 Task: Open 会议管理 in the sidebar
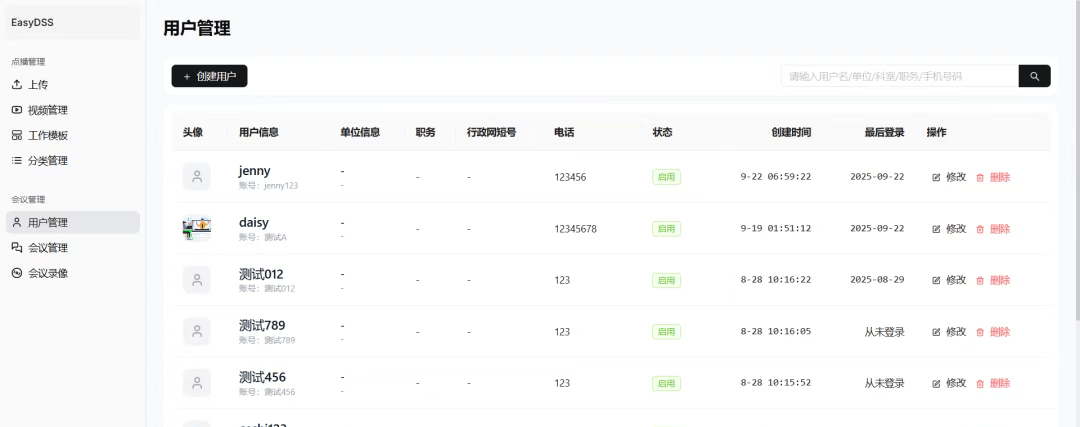pos(47,248)
